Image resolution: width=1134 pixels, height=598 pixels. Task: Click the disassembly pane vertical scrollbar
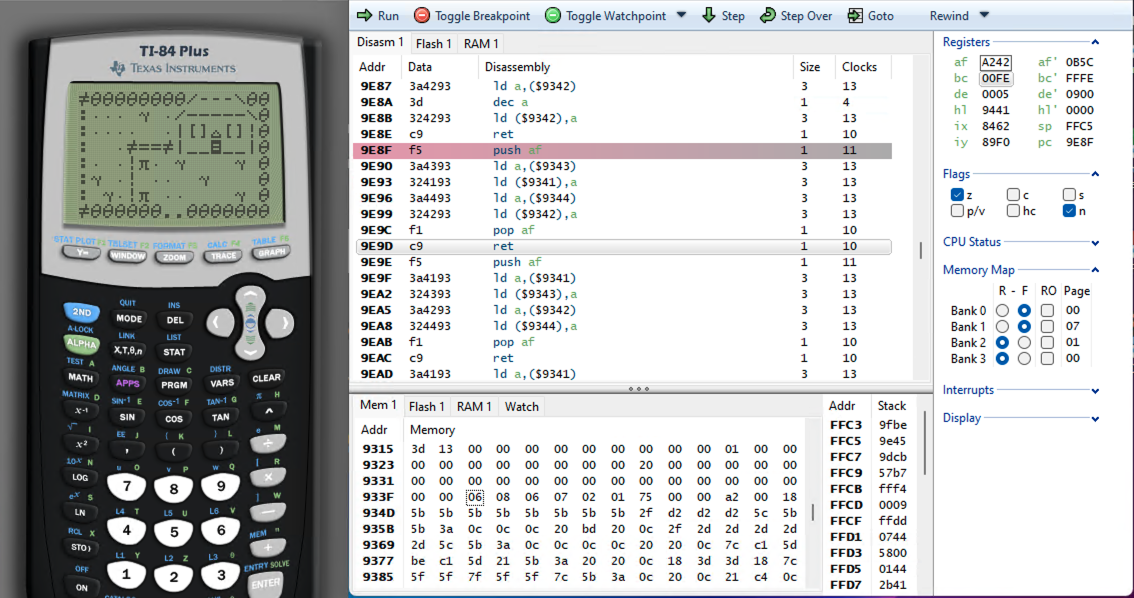(921, 251)
